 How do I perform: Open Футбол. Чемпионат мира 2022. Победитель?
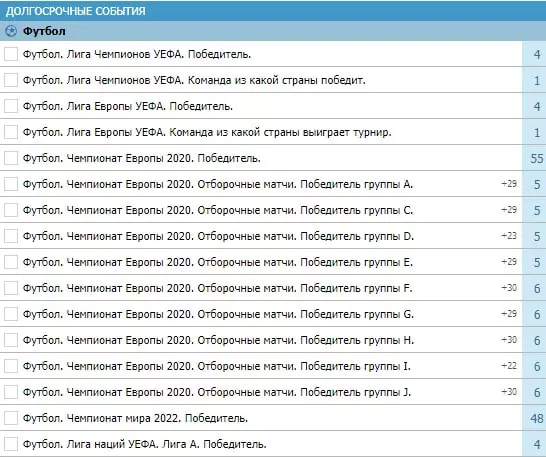coord(135,418)
